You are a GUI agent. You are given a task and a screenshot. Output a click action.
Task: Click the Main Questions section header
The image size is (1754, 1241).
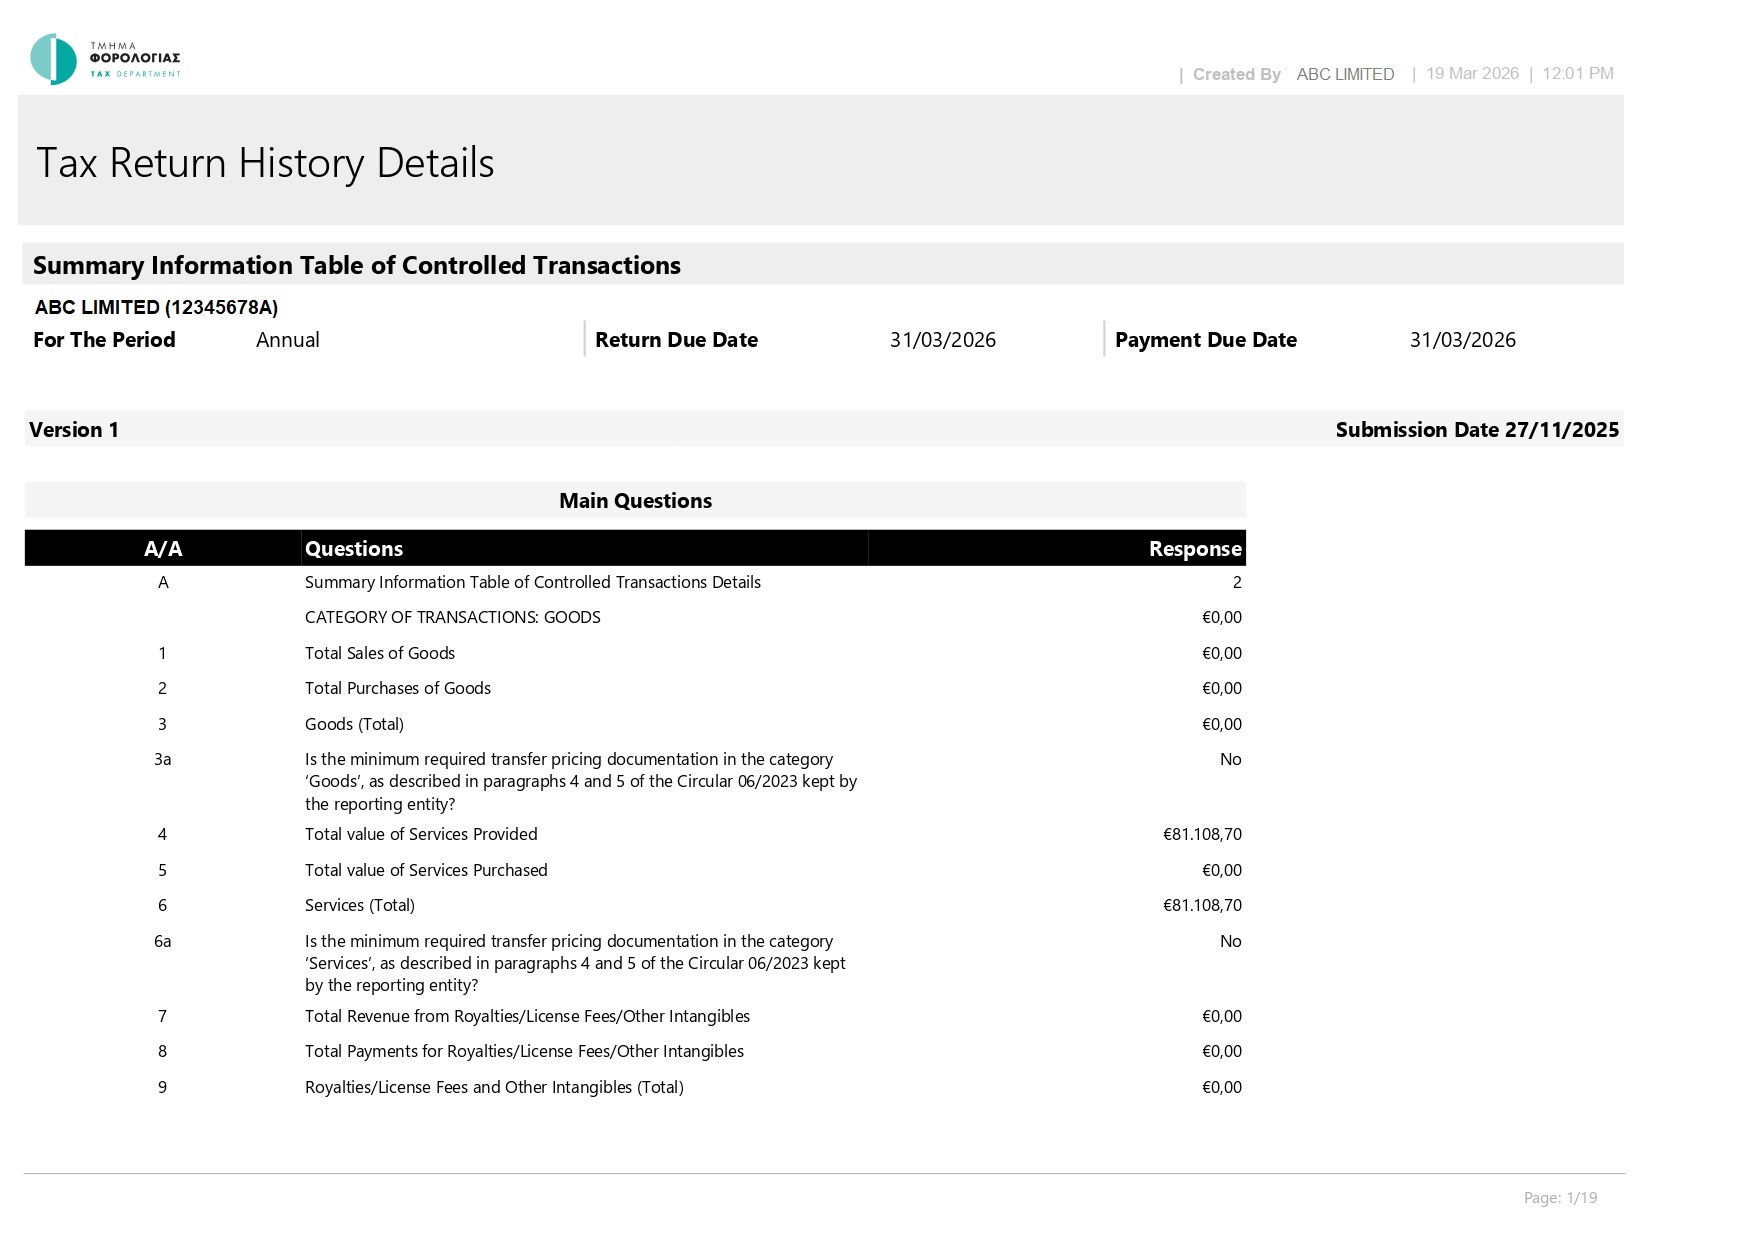(x=635, y=500)
